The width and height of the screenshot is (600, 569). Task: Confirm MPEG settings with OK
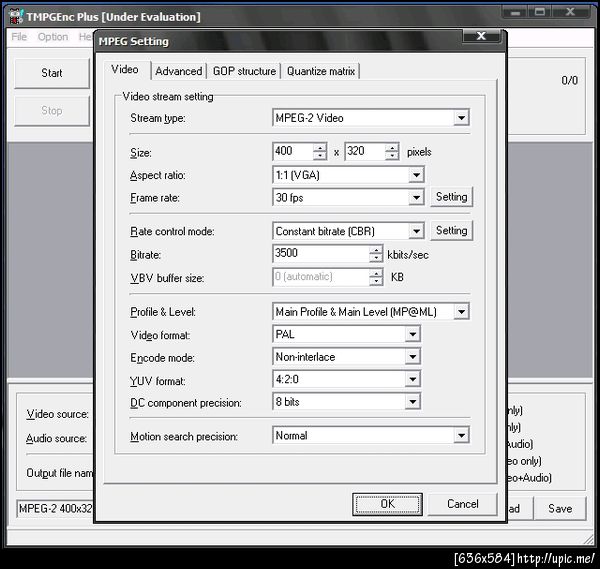coord(387,504)
